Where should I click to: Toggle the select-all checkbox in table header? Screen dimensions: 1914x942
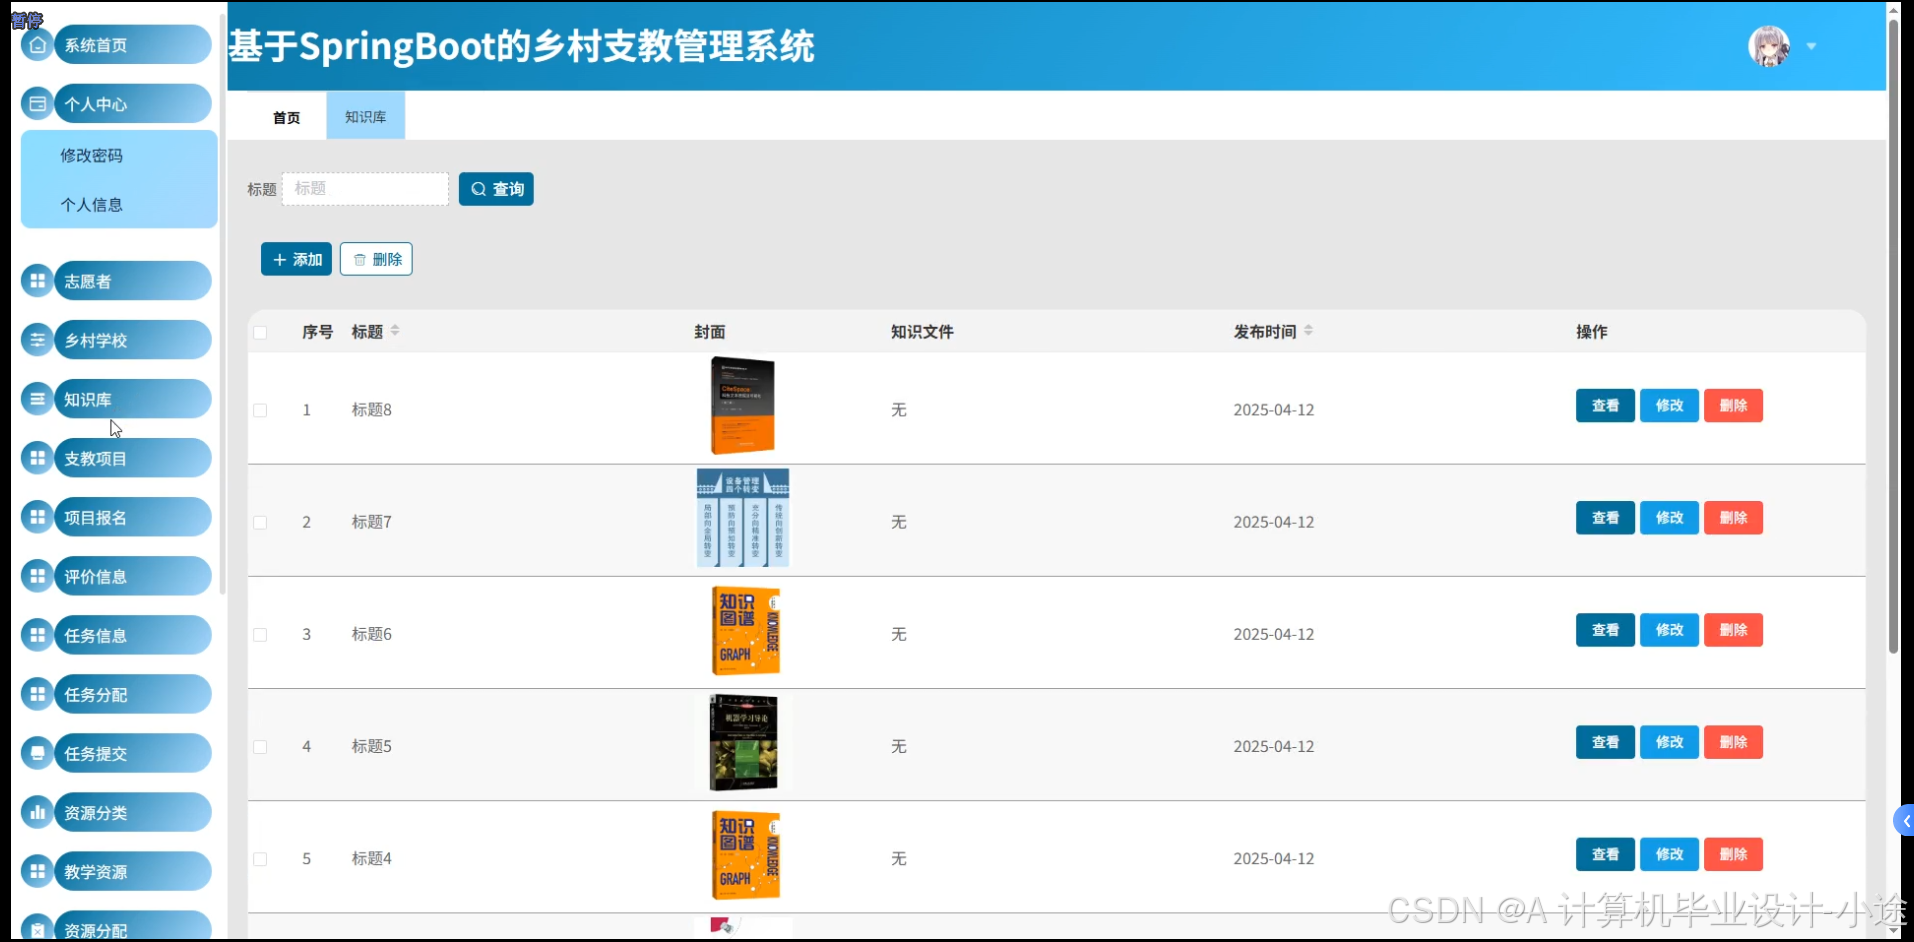click(260, 332)
